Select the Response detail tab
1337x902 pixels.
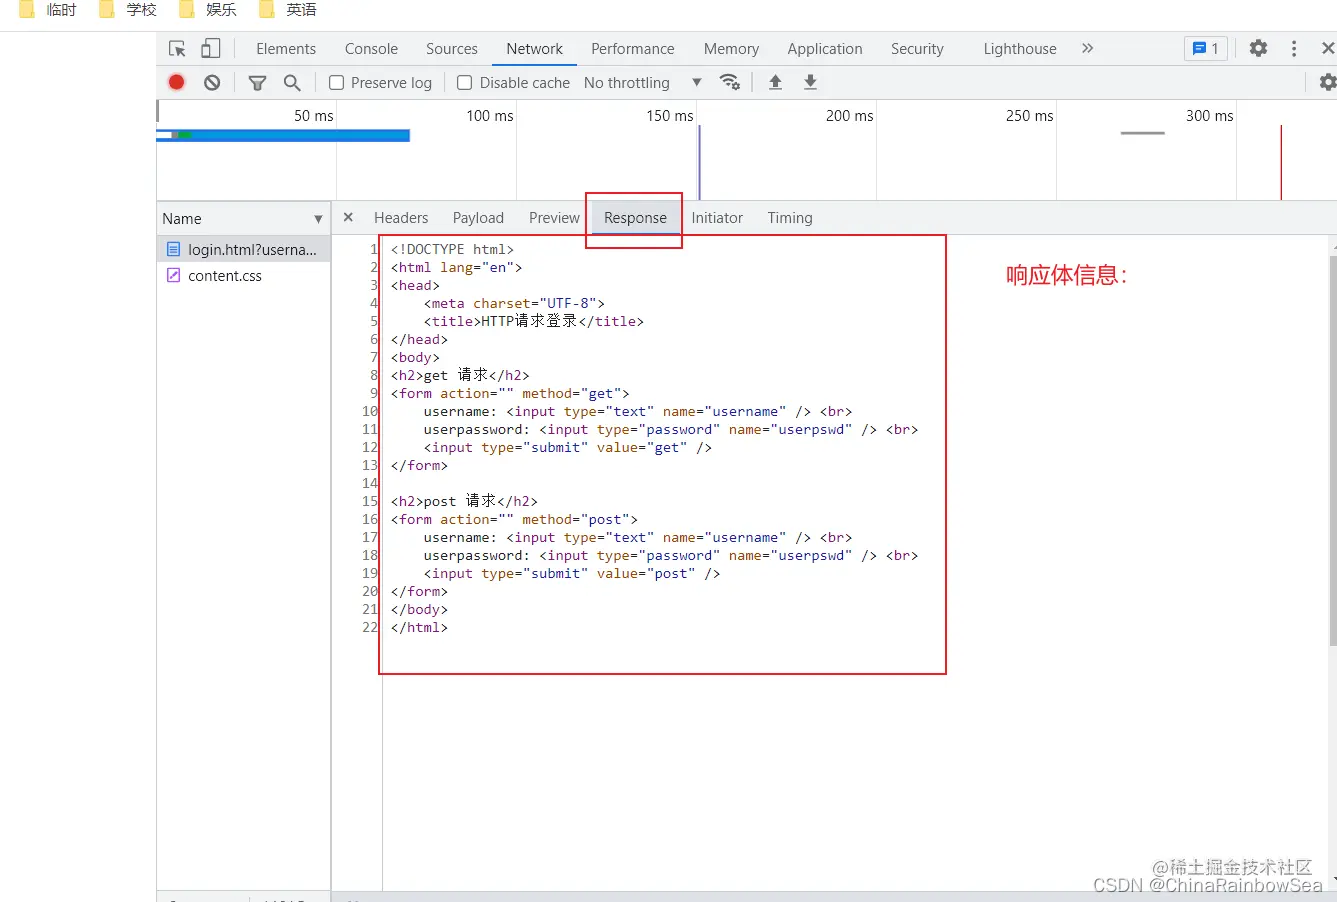(x=635, y=218)
